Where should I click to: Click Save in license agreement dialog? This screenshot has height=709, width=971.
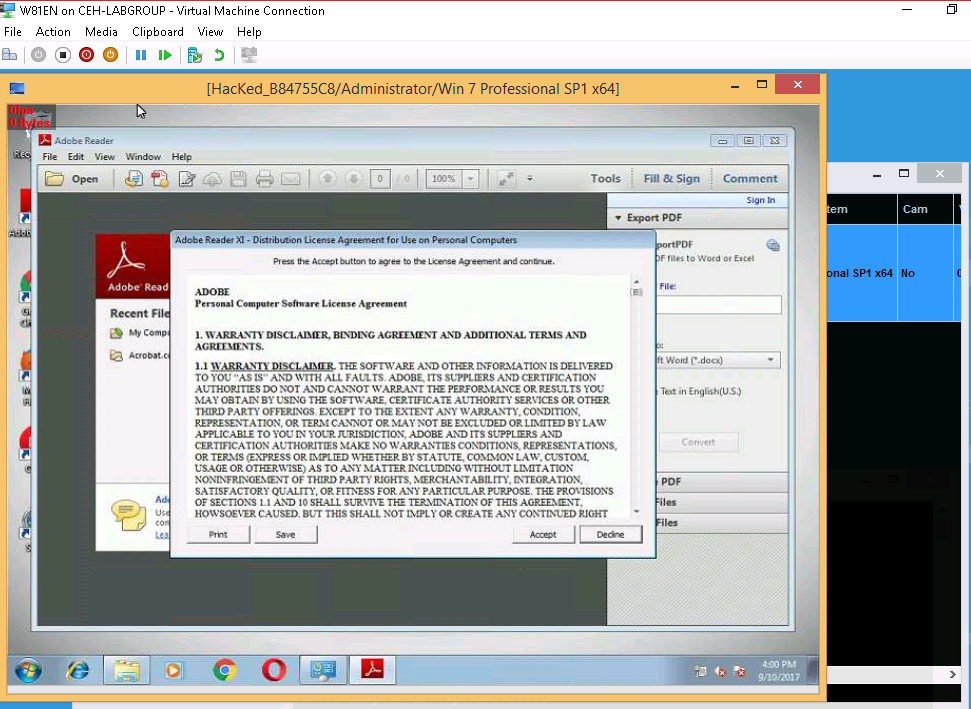285,534
